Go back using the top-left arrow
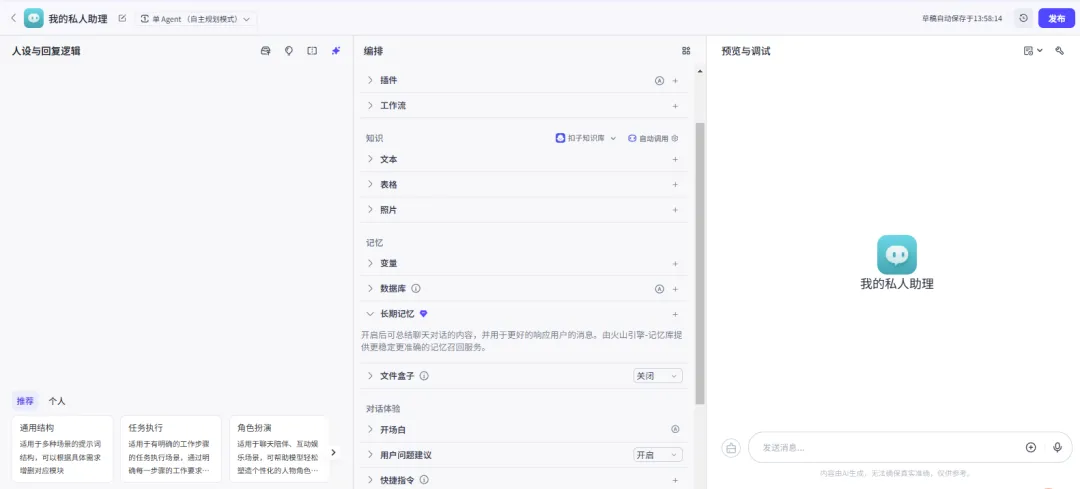Screen dimensions: 1080x489 (x=13, y=19)
